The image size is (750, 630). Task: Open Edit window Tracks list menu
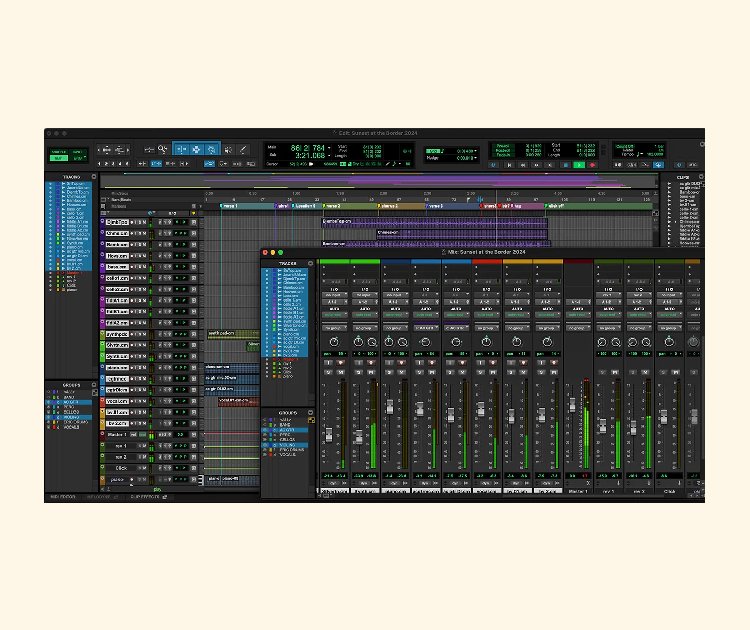coord(94,177)
